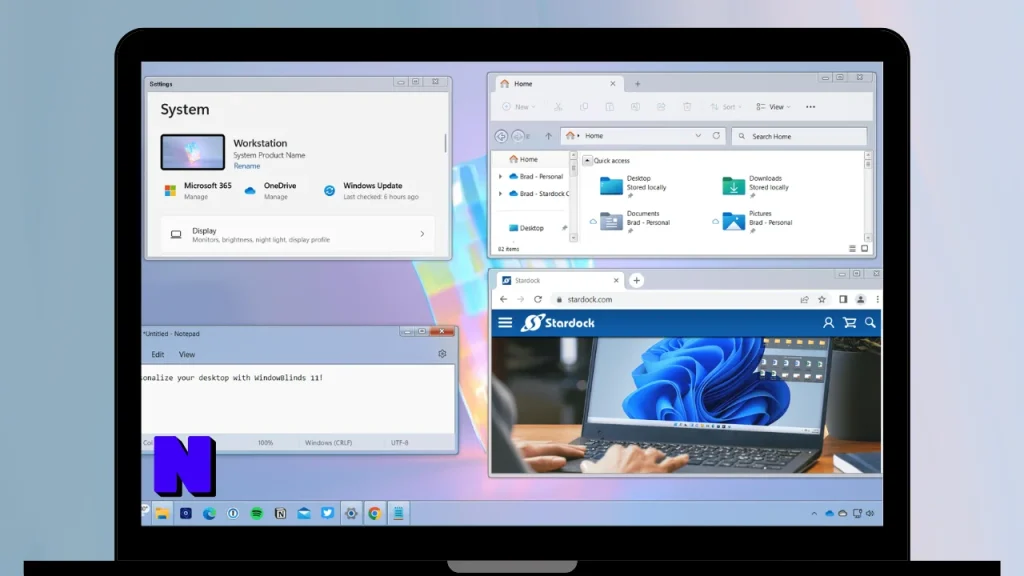1024x576 pixels.
Task: Click the Settings window vertical scrollbar
Action: tap(446, 142)
